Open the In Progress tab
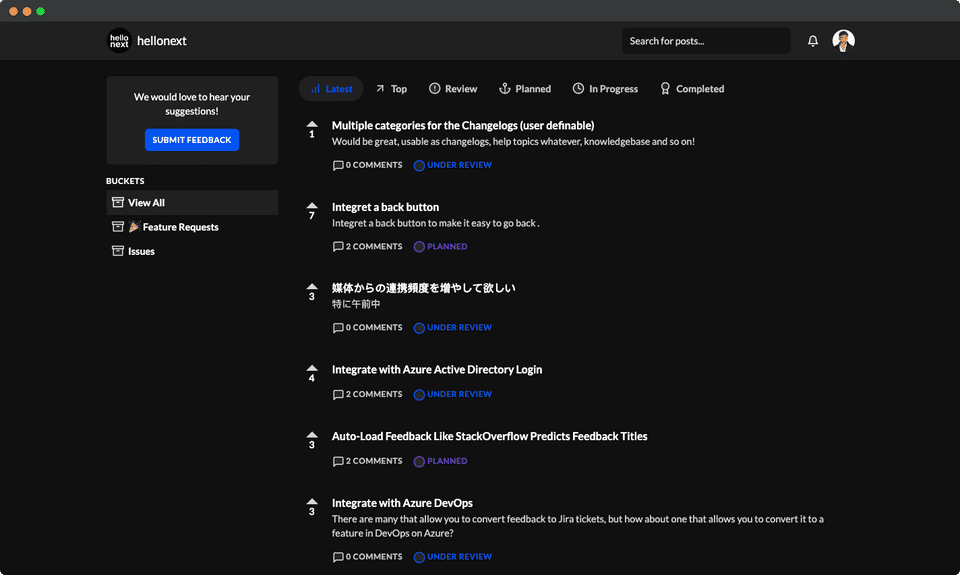The image size is (960, 575). click(x=605, y=89)
